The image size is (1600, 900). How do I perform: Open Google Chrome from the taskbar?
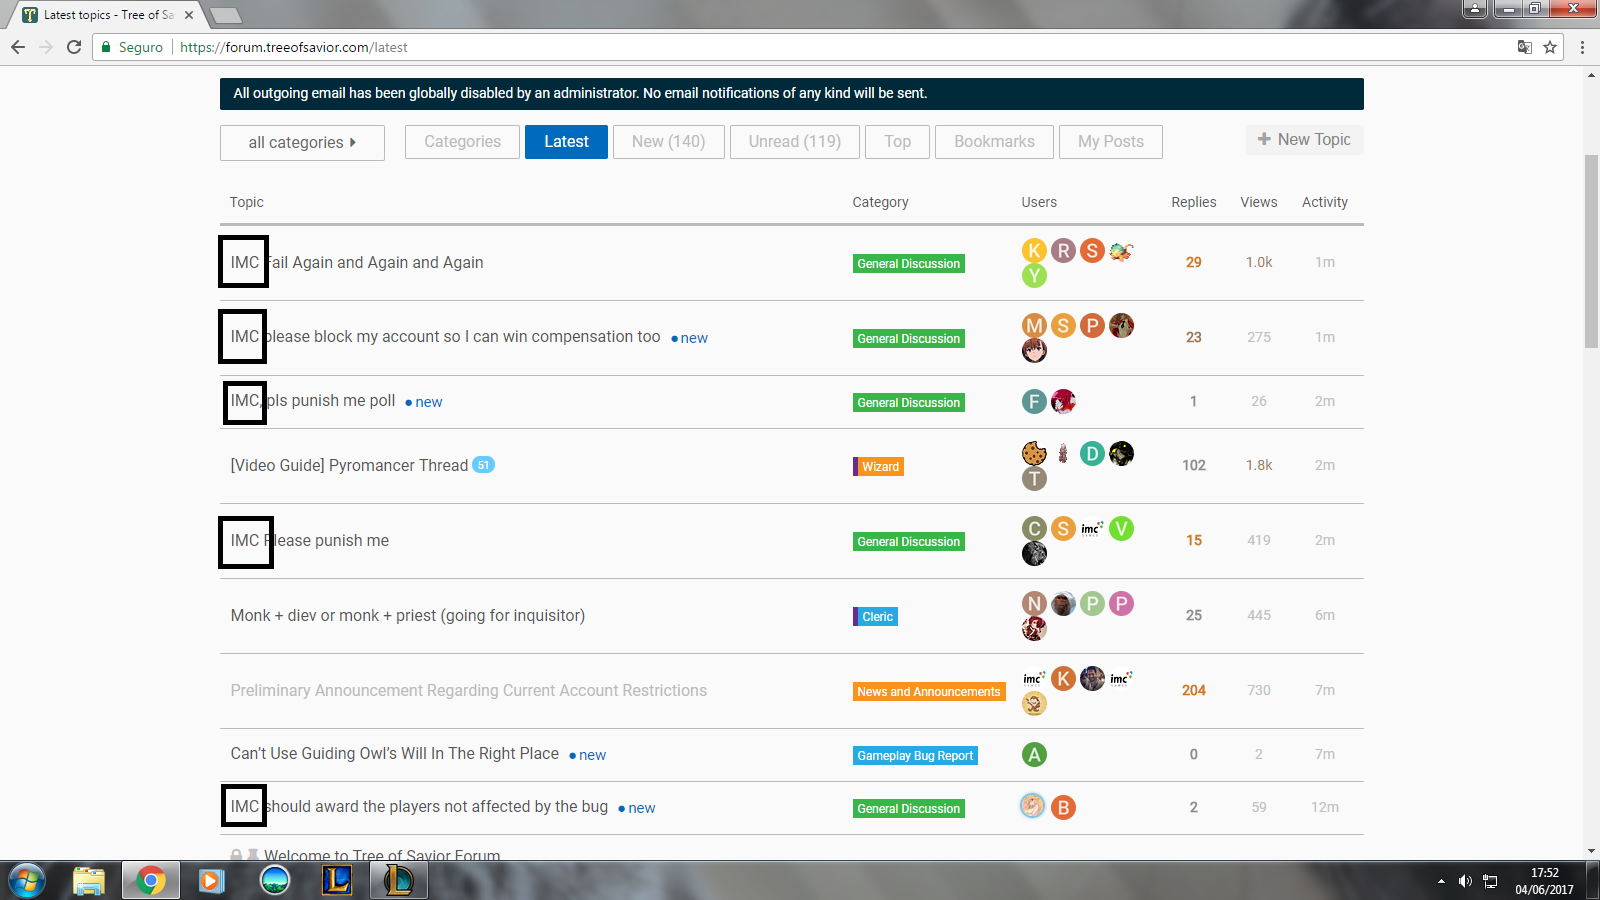[151, 880]
